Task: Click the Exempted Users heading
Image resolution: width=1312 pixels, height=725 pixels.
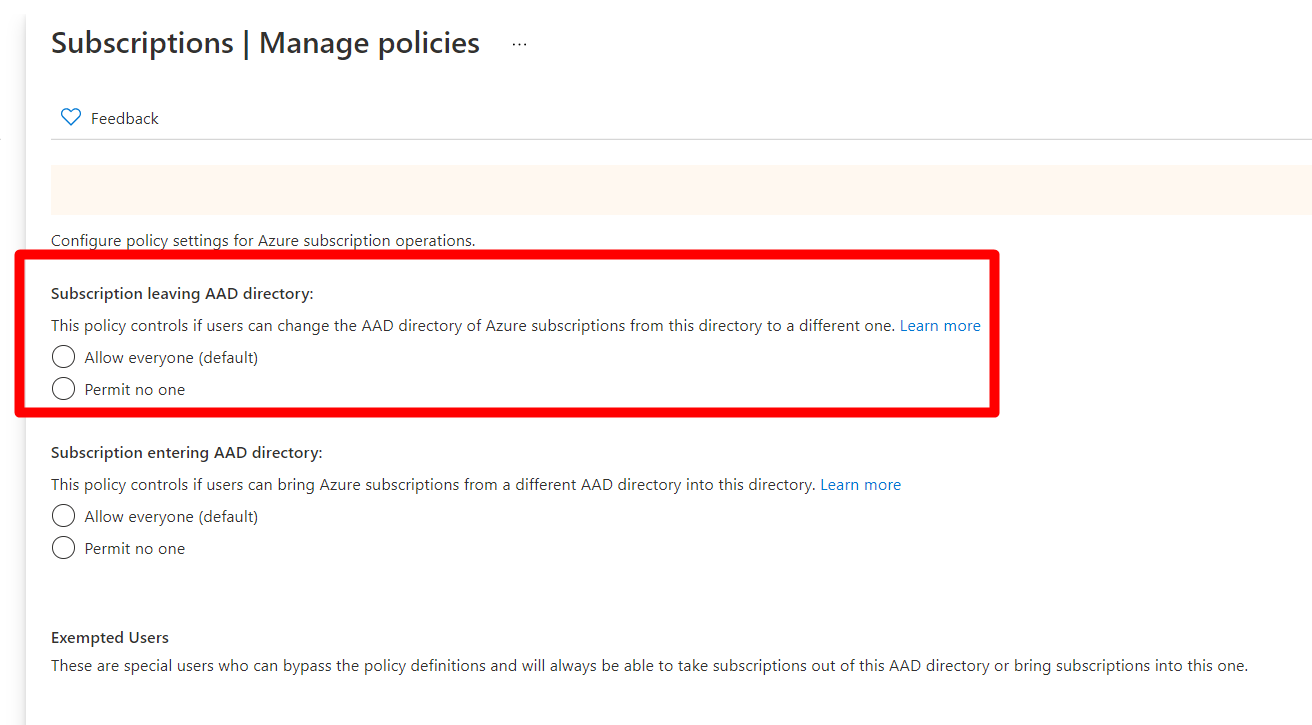Action: 110,638
